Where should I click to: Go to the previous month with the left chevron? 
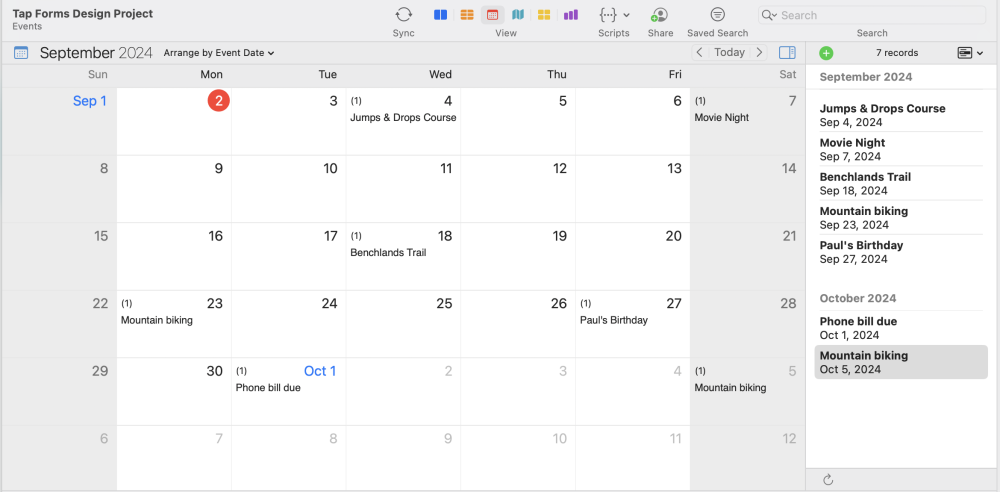point(700,52)
